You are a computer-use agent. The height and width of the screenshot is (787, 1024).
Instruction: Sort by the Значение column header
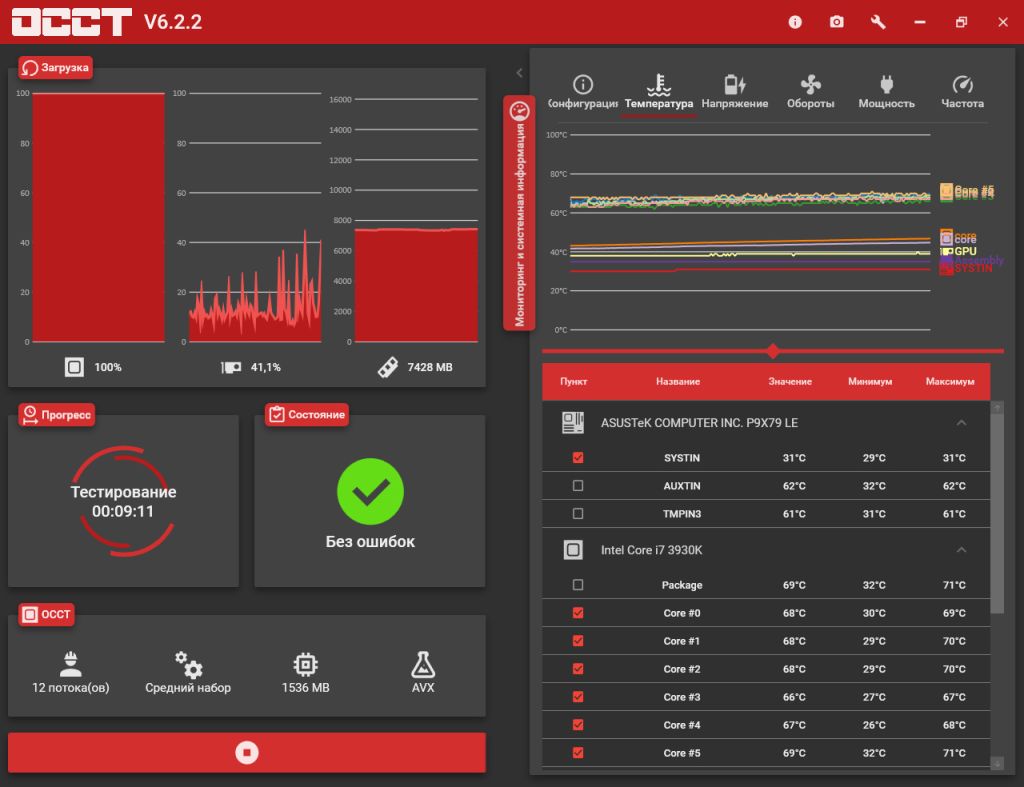click(790, 381)
